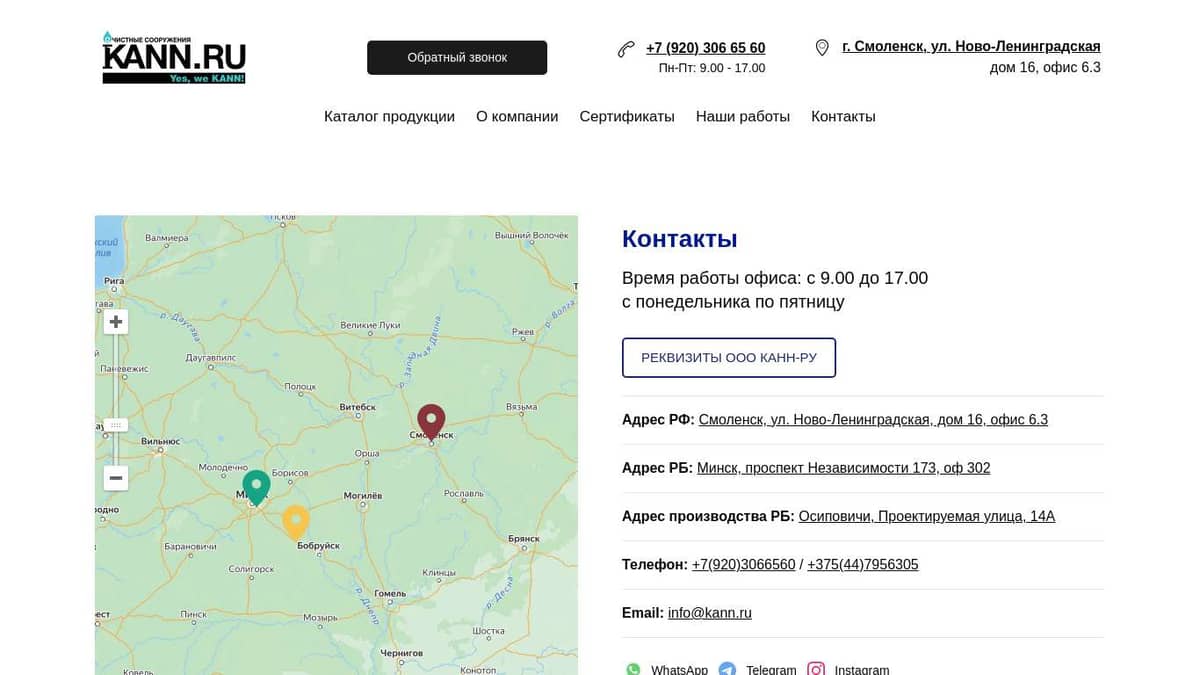Switch to the Сертификаты section
This screenshot has width=1200, height=675.
pos(627,116)
